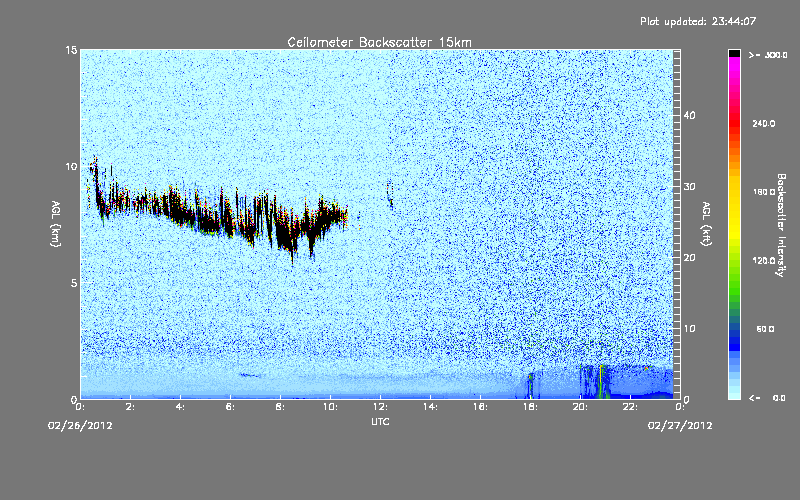Image resolution: width=800 pixels, height=500 pixels.
Task: Click the UTC x-axis label
Action: (x=380, y=421)
